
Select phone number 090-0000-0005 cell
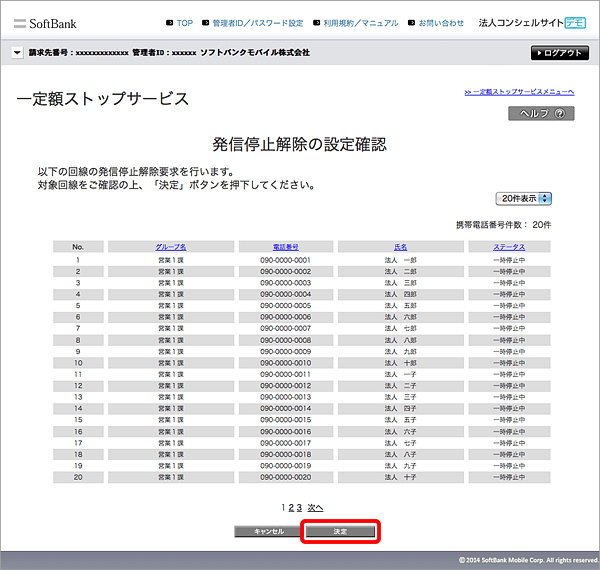tap(285, 306)
